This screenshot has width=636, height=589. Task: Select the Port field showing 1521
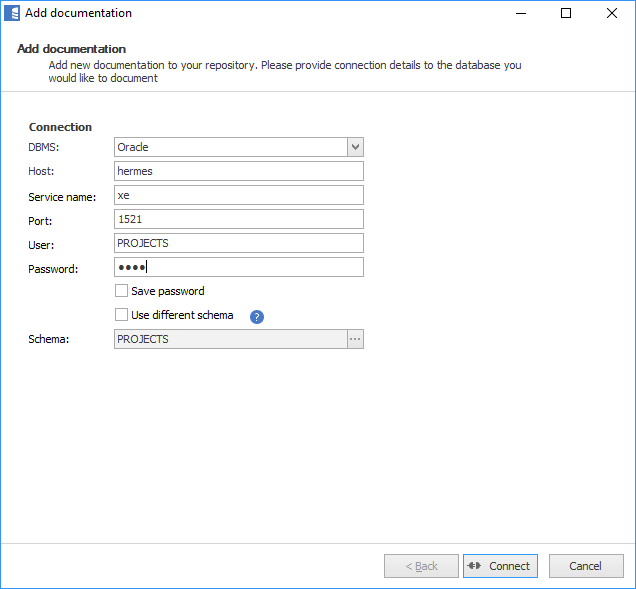pos(238,219)
